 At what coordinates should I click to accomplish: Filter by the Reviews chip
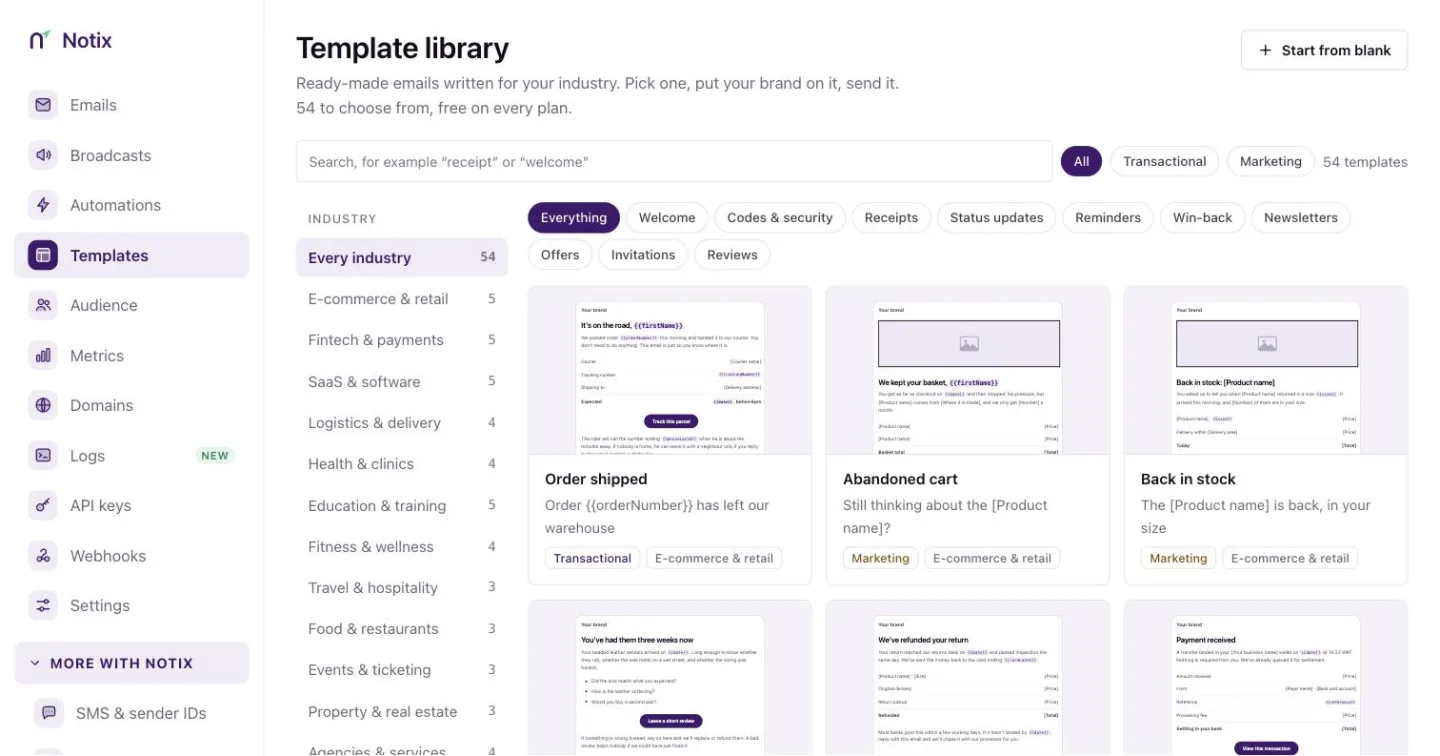732,254
